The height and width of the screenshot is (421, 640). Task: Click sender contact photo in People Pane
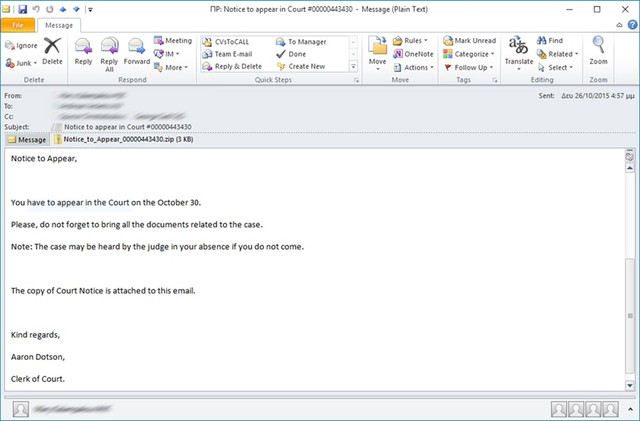coord(20,409)
